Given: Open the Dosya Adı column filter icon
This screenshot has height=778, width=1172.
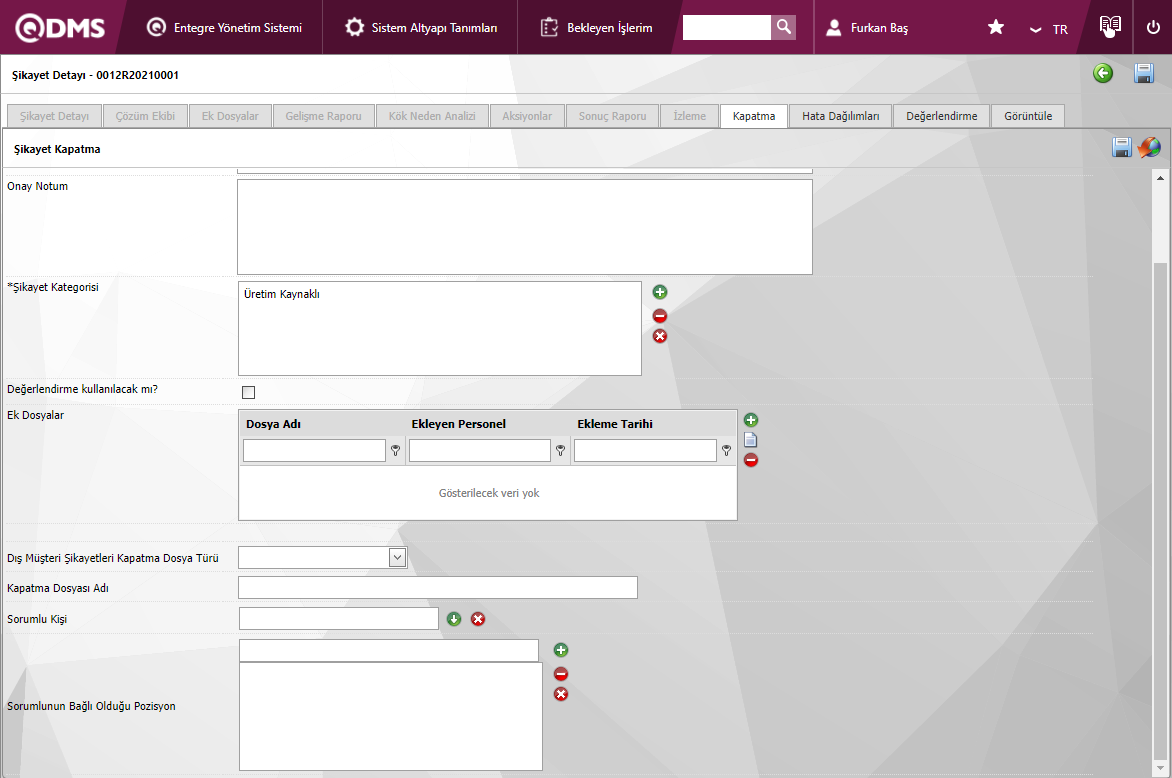Looking at the screenshot, I should click(x=395, y=451).
